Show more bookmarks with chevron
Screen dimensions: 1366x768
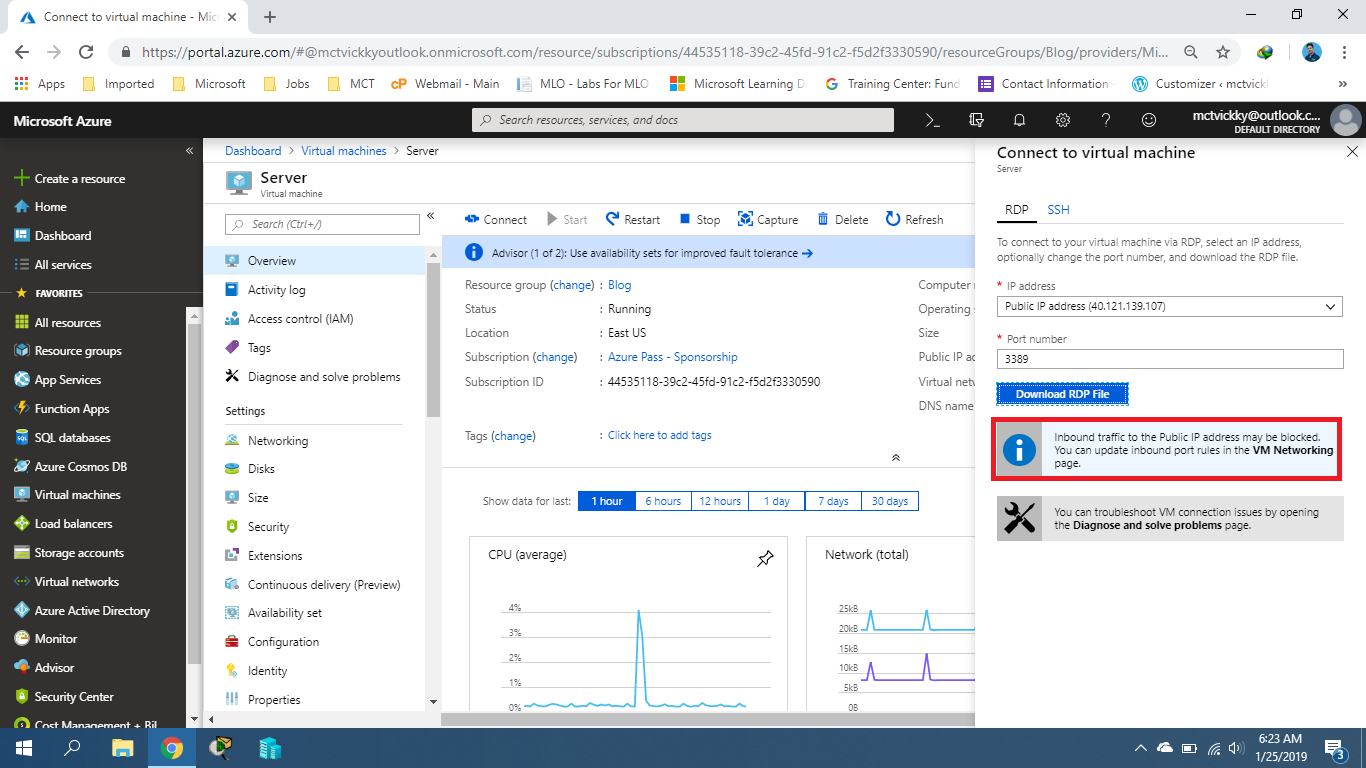[1342, 84]
